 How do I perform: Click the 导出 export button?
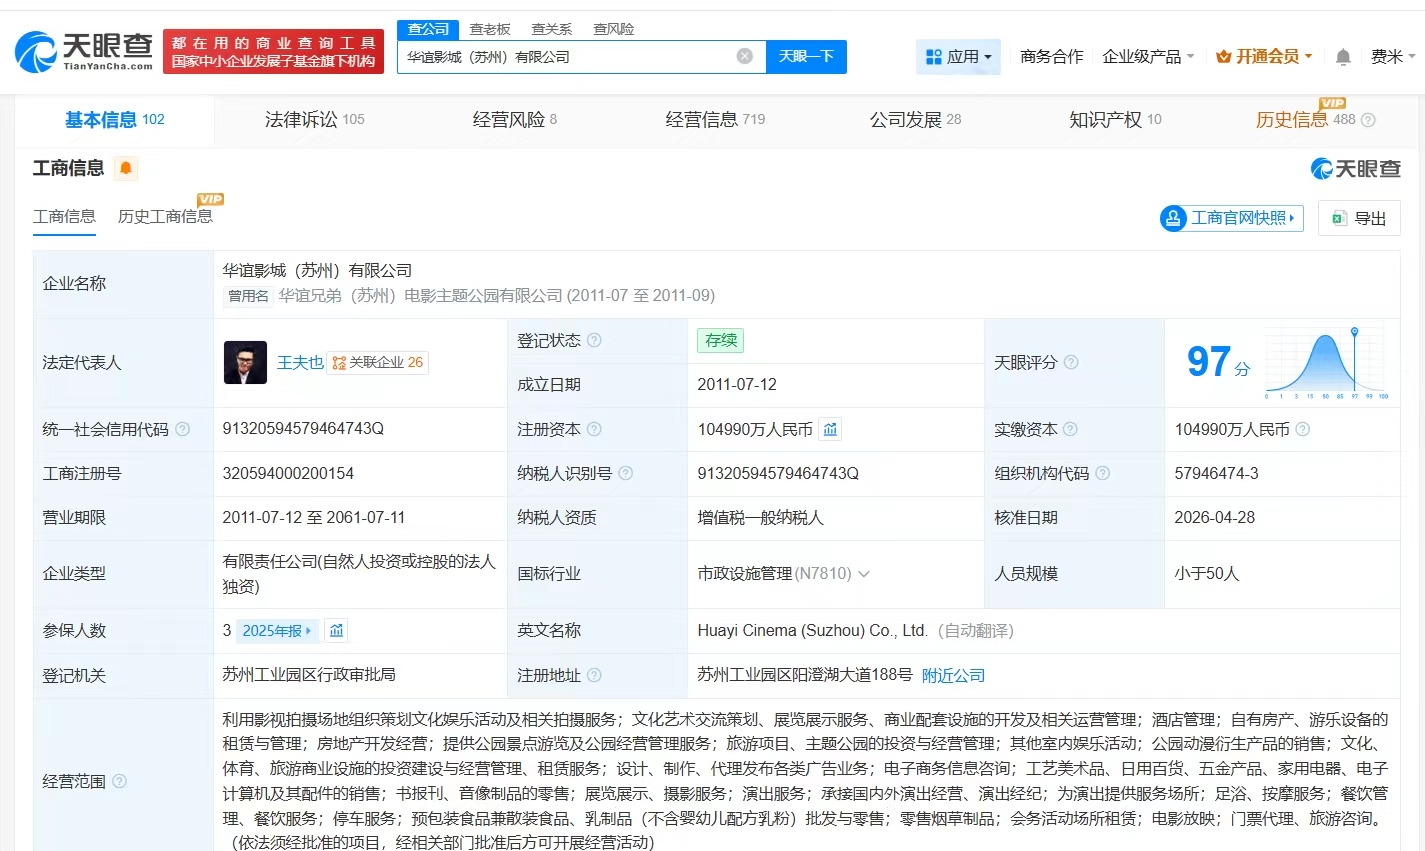coord(1359,217)
